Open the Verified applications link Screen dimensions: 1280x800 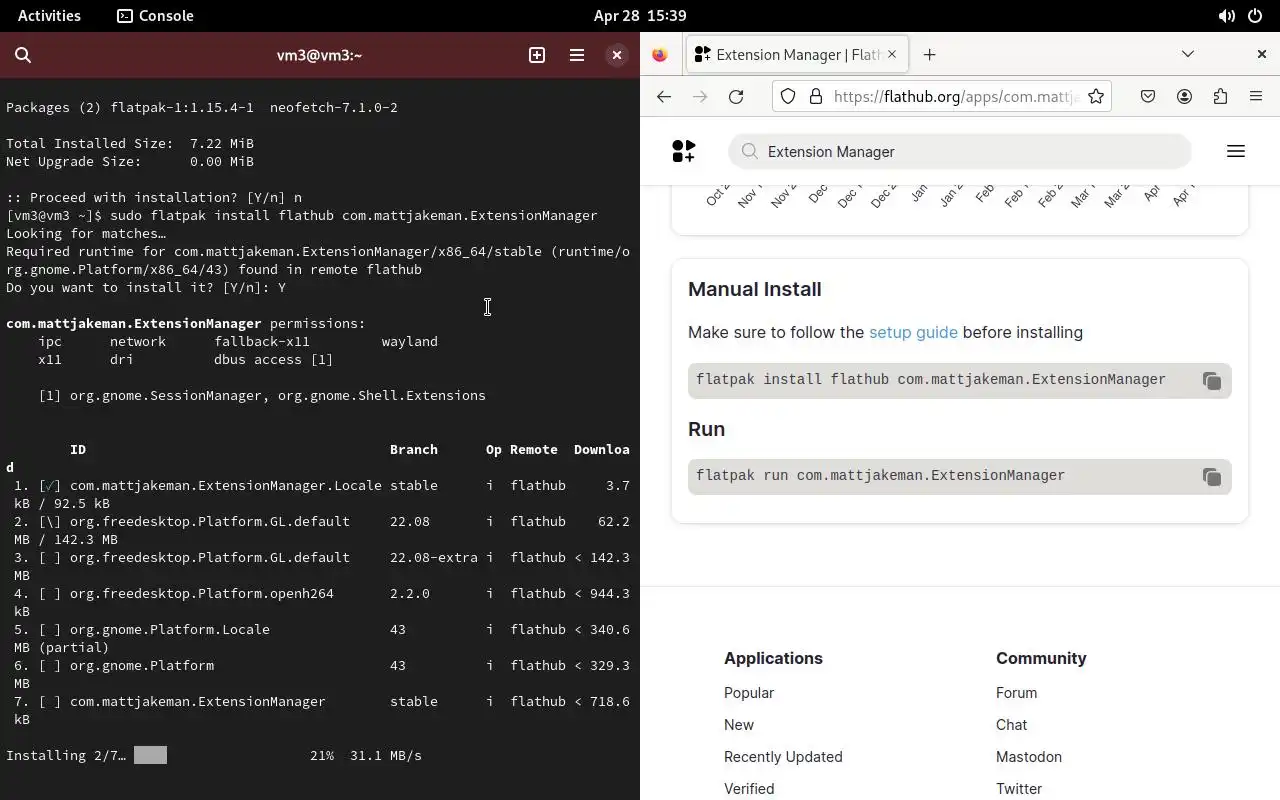point(749,788)
